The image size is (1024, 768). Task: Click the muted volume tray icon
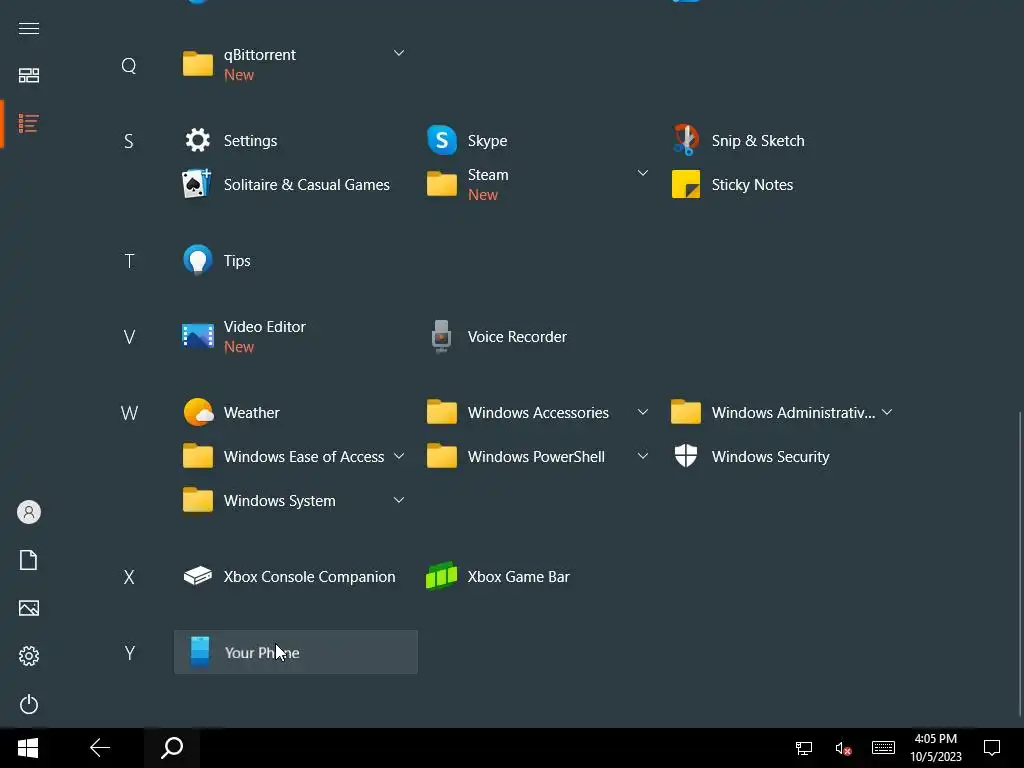tap(843, 748)
